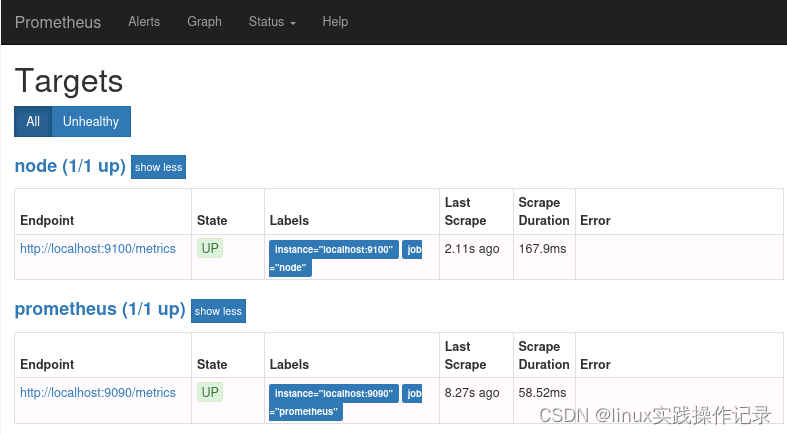Click the 8.27s ago last scrape value

[x=472, y=392]
